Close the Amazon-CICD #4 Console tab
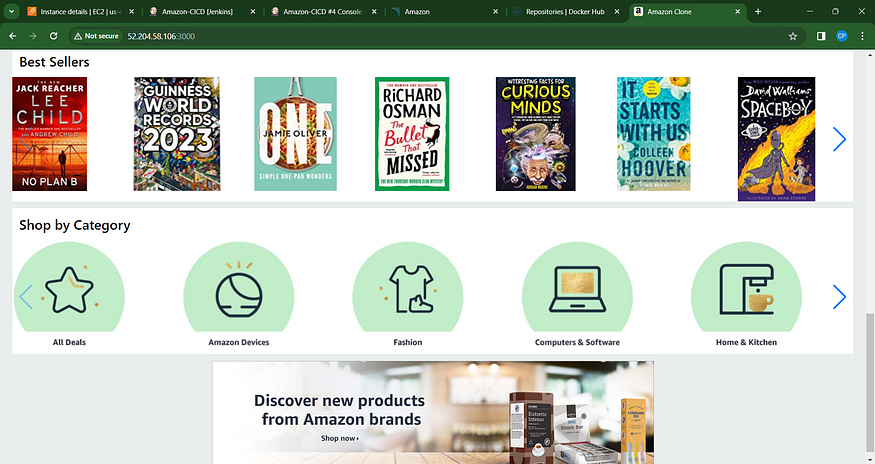 374,12
